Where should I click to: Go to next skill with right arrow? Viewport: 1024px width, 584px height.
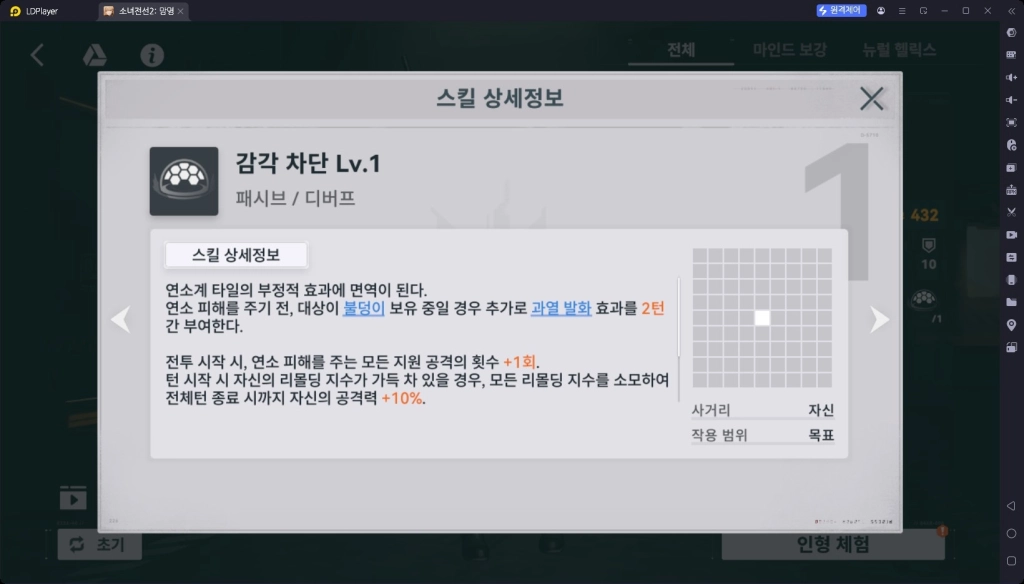879,319
